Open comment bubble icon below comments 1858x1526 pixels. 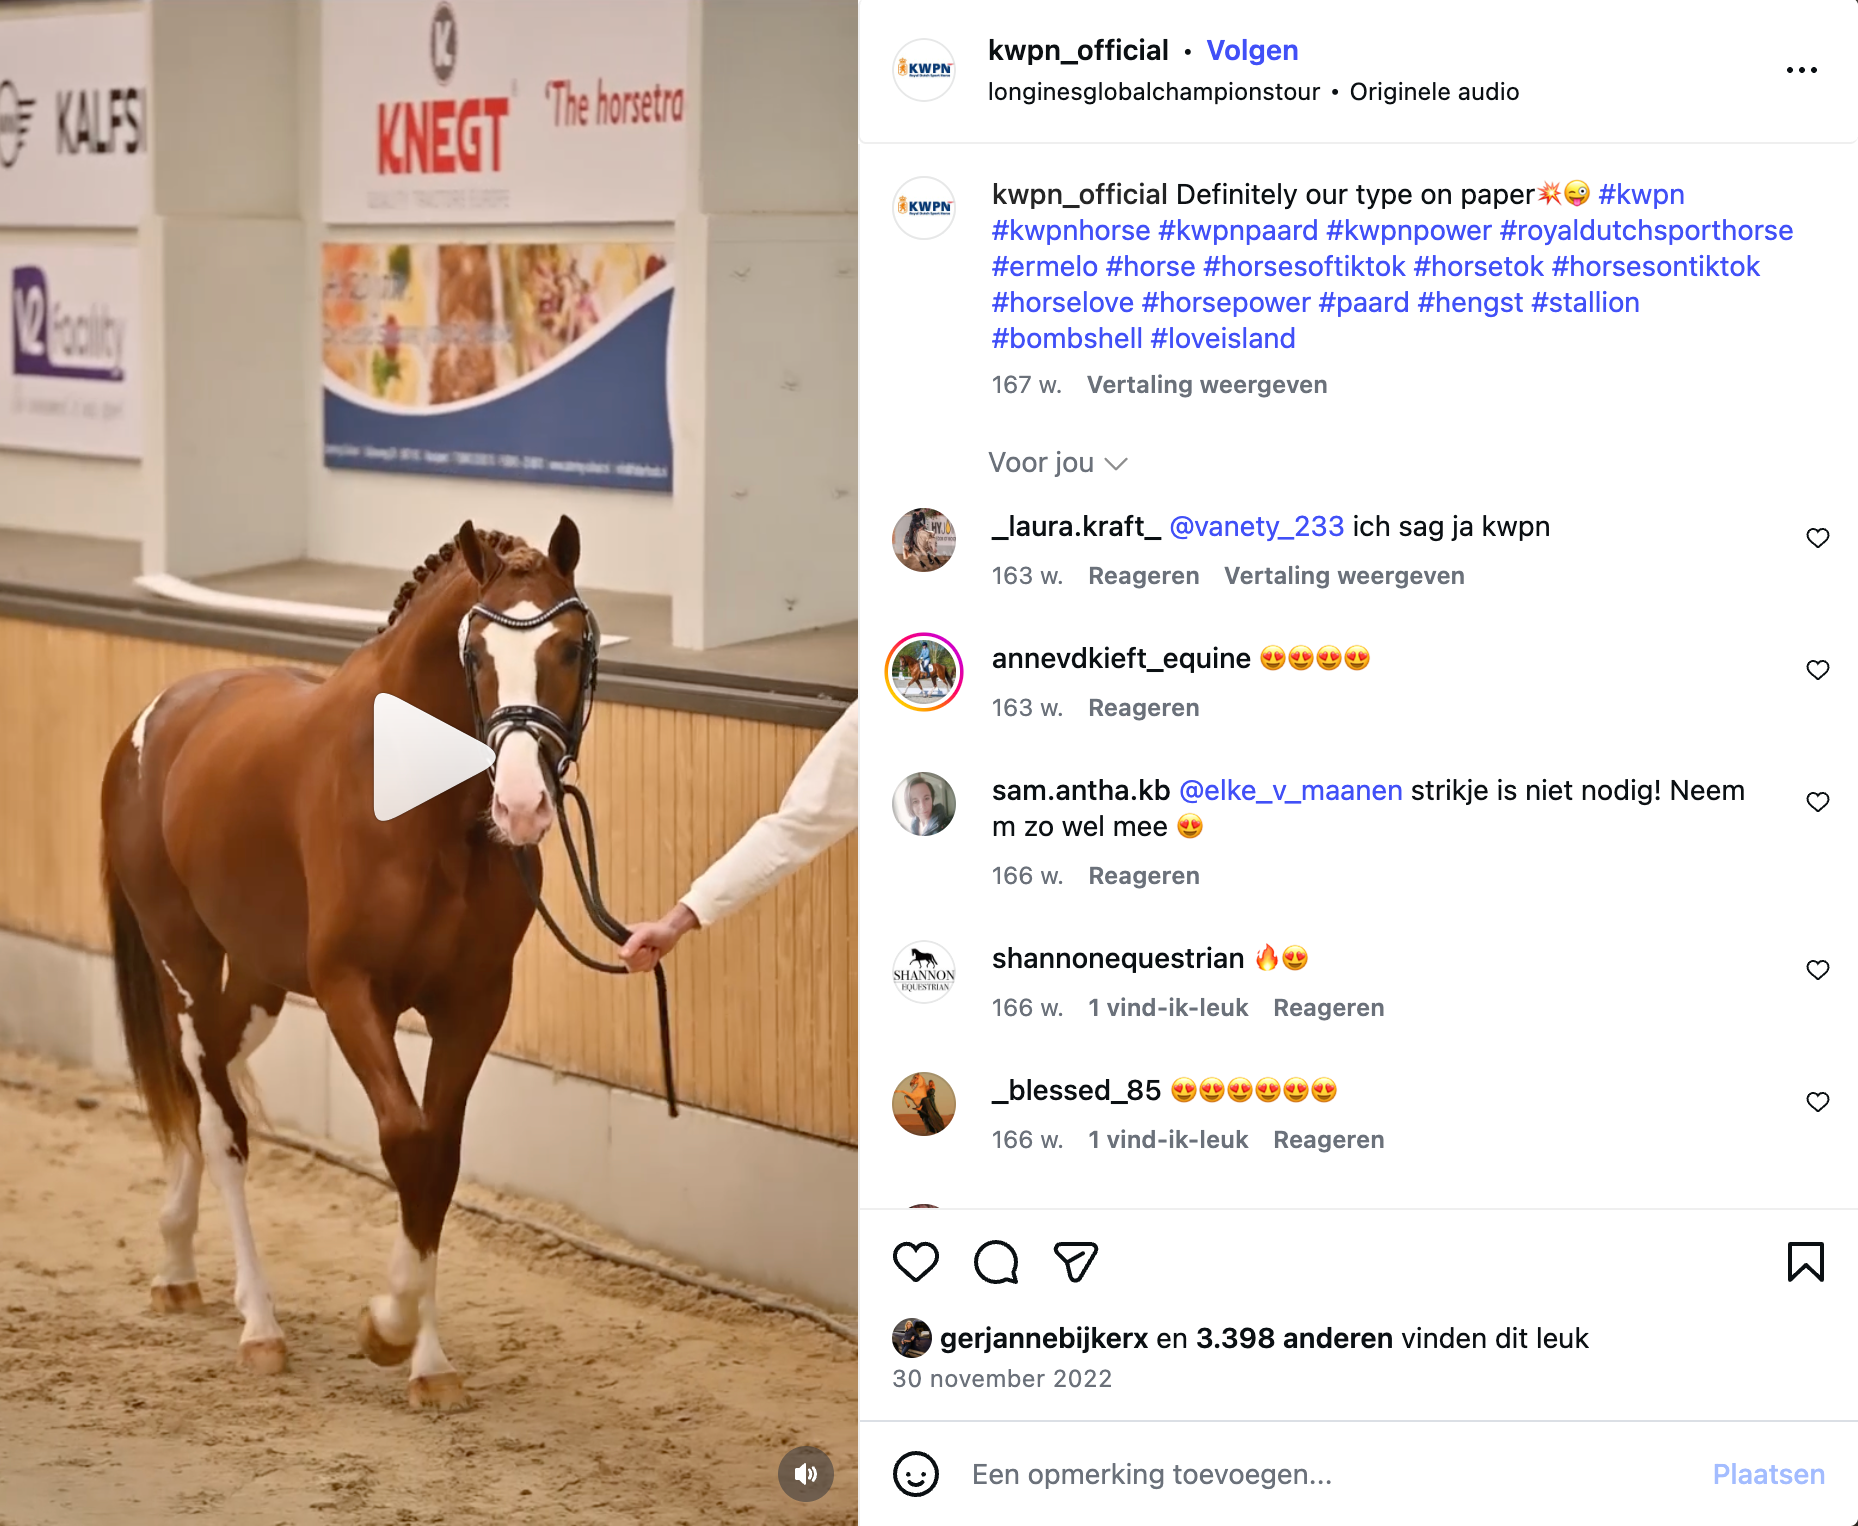[996, 1262]
